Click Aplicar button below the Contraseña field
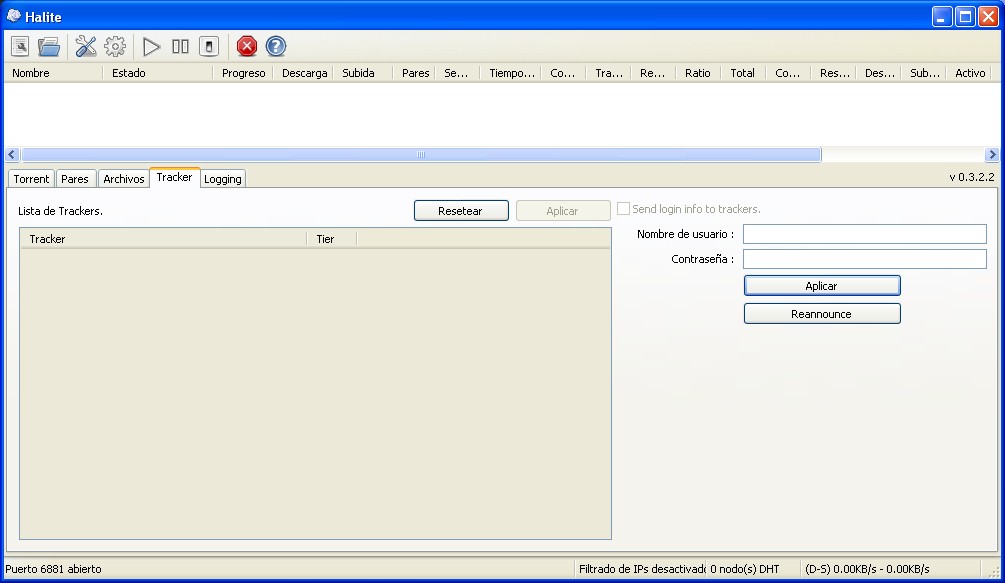1005x583 pixels. click(x=822, y=286)
